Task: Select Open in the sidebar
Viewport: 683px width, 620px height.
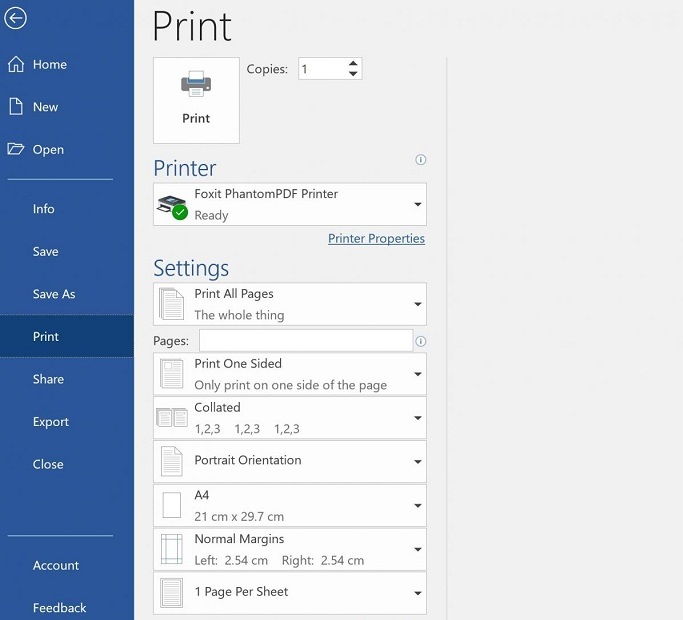Action: (67, 149)
